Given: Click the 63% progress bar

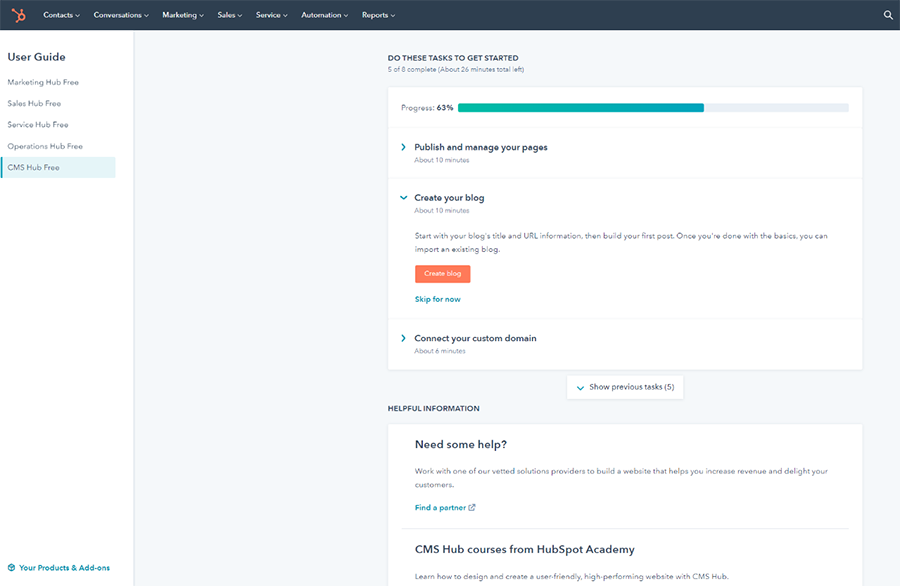Looking at the screenshot, I should coord(653,108).
